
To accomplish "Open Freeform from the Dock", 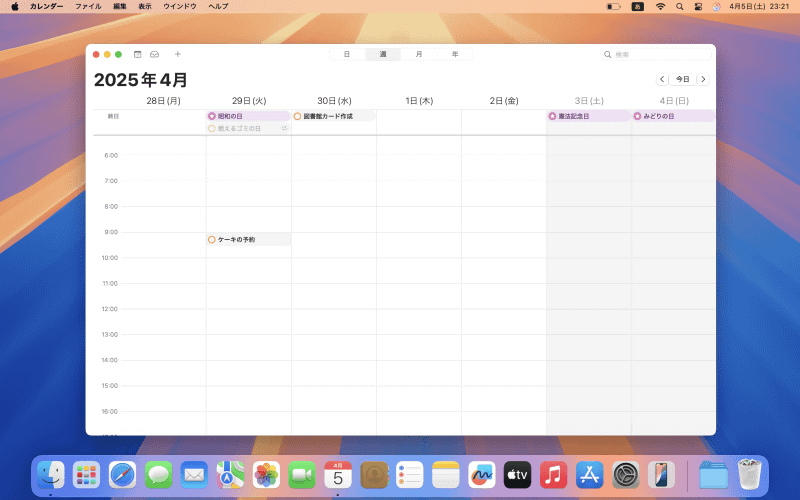I will [482, 475].
